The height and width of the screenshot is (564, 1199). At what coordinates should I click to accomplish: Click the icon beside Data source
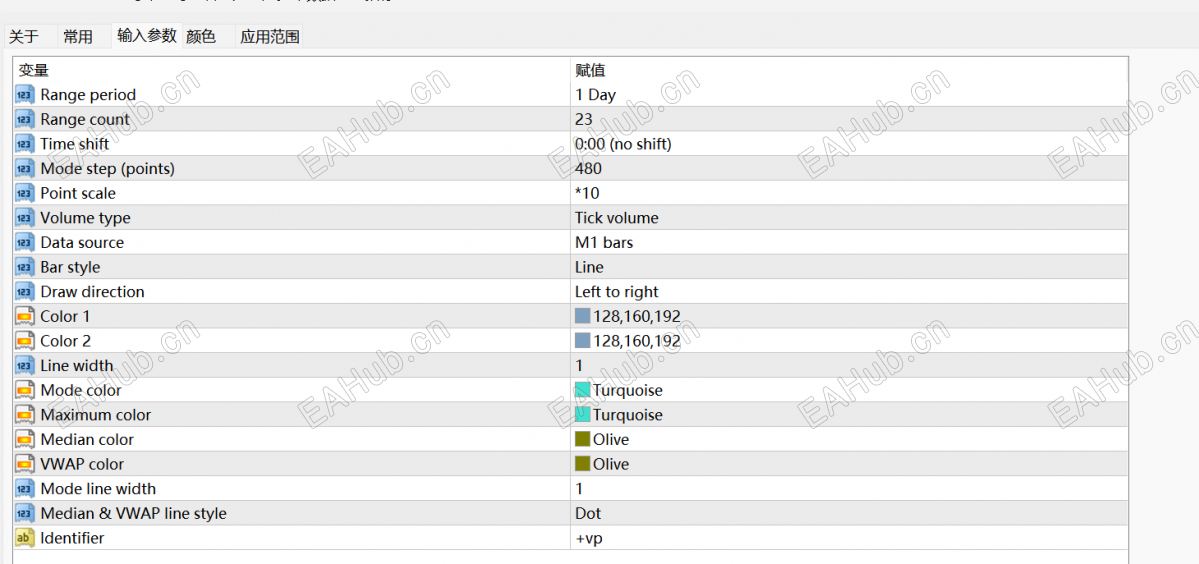25,242
